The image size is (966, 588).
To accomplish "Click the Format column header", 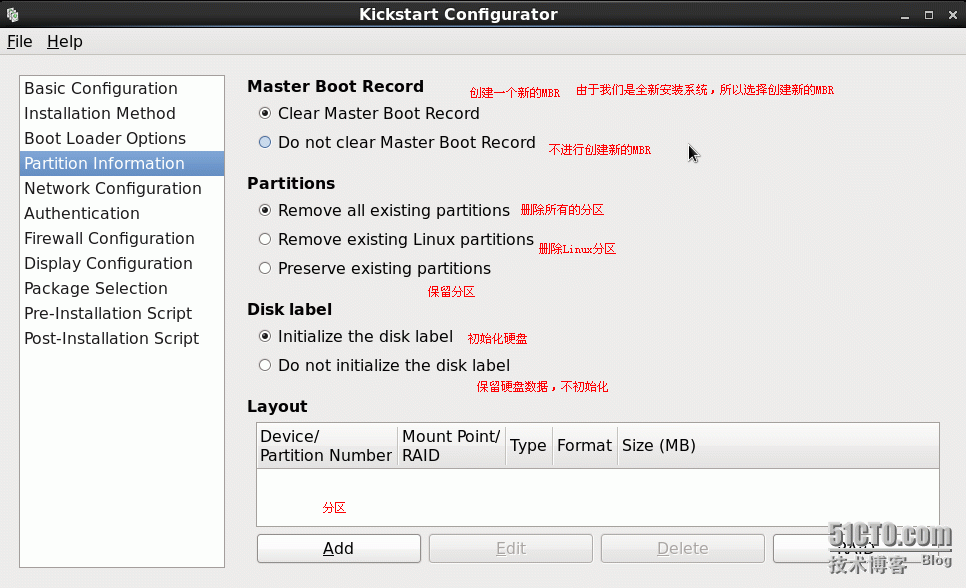I will tap(585, 446).
